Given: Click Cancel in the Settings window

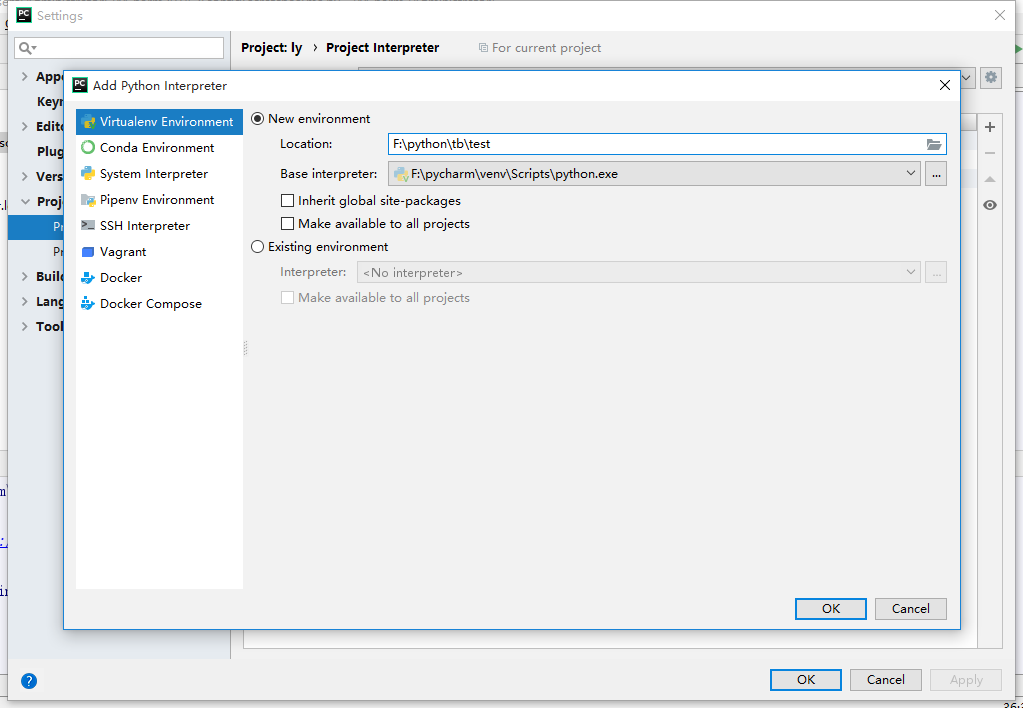Looking at the screenshot, I should pyautogui.click(x=885, y=680).
